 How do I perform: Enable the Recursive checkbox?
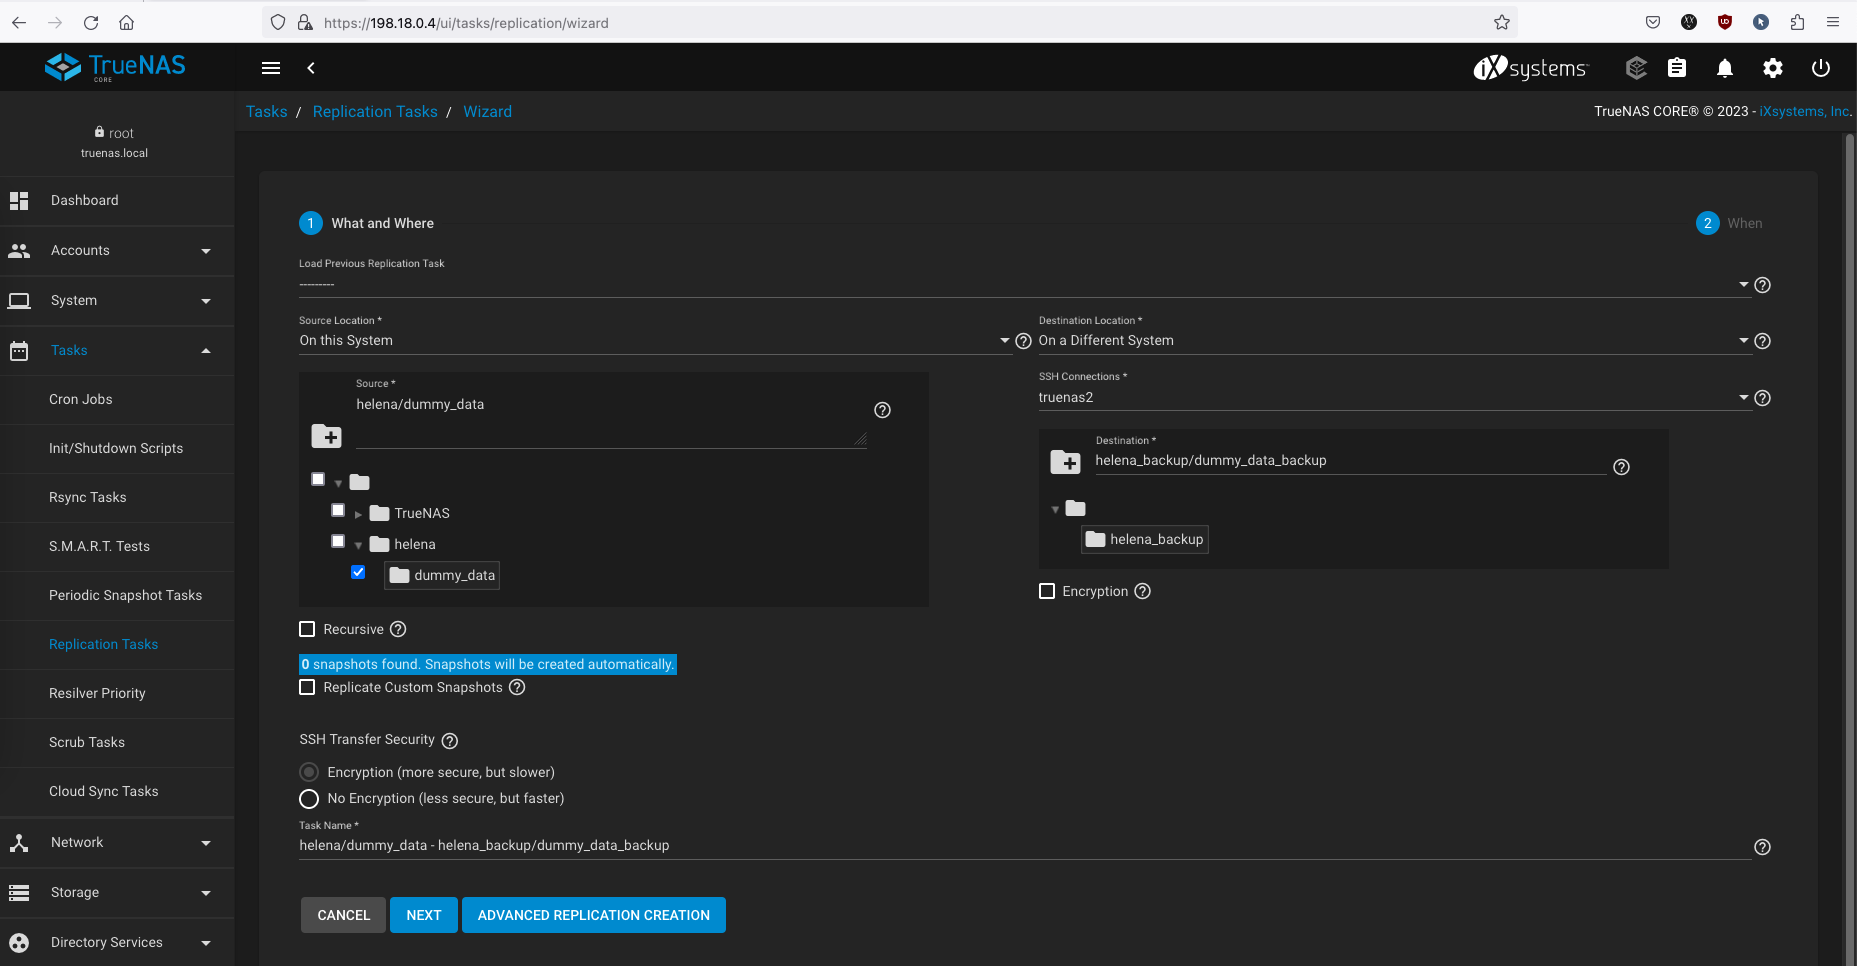coord(307,629)
